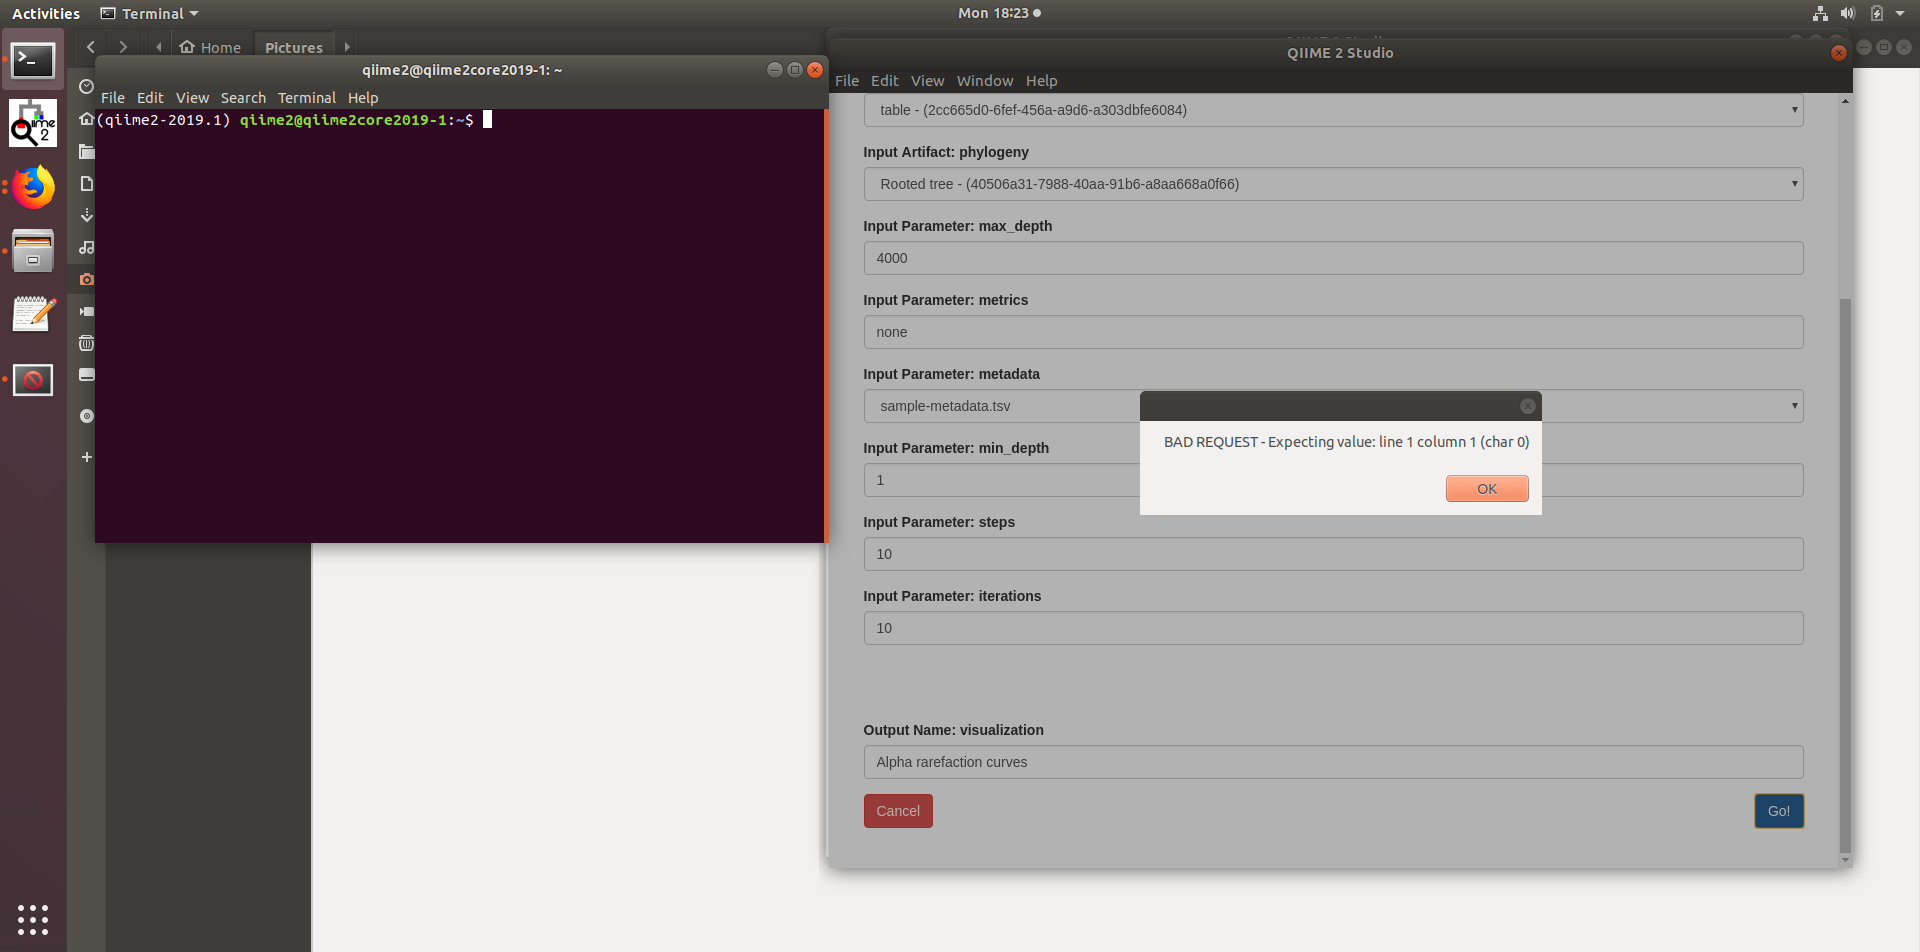Launch Firefox from the dock
This screenshot has height=952, width=1920.
pyautogui.click(x=33, y=188)
